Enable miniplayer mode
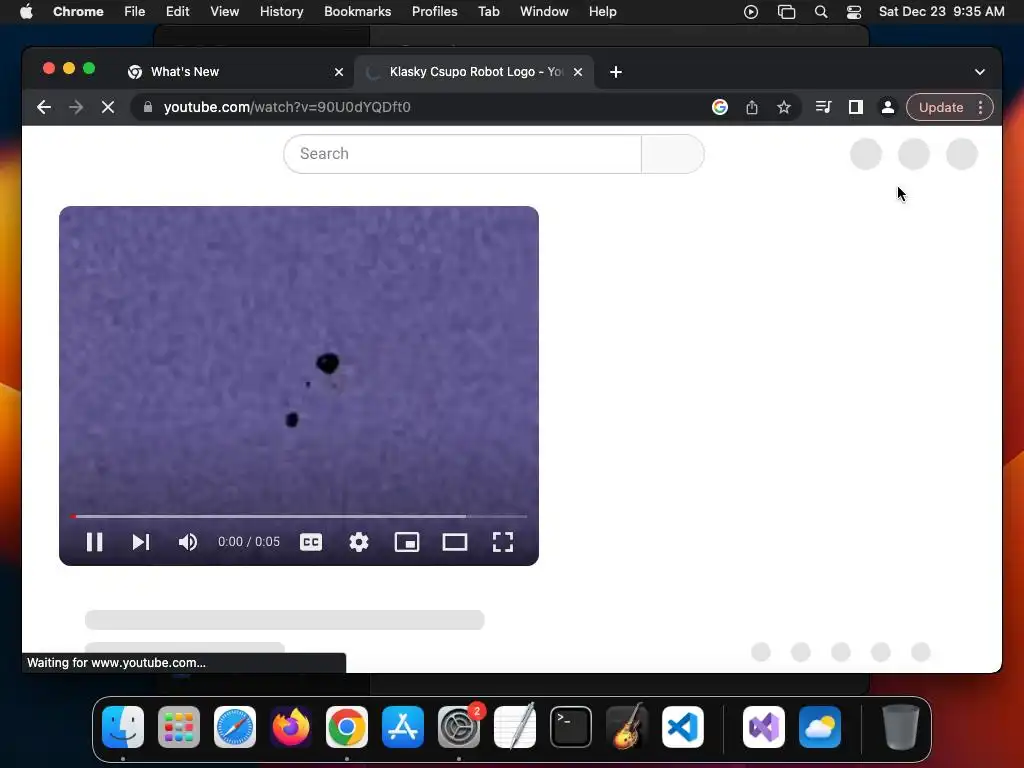 [407, 542]
